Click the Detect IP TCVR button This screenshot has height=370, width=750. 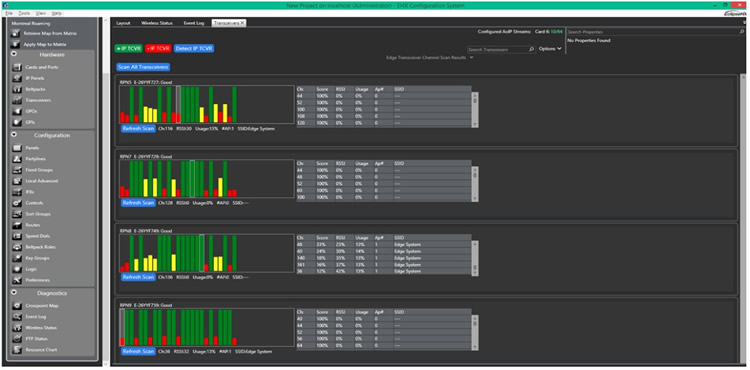194,49
